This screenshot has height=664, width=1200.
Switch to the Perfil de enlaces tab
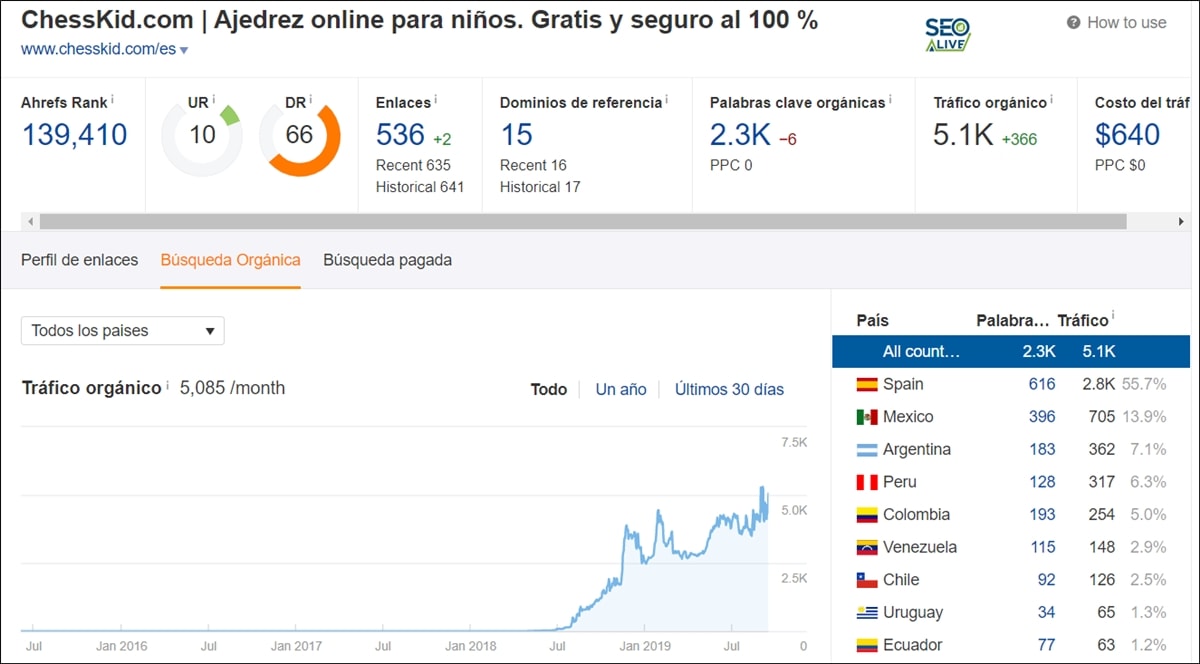click(x=79, y=259)
